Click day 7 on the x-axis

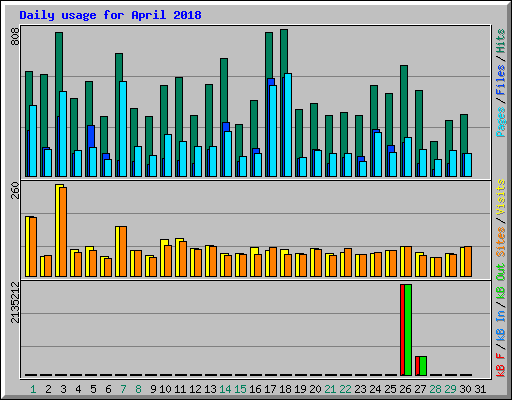click(x=123, y=389)
